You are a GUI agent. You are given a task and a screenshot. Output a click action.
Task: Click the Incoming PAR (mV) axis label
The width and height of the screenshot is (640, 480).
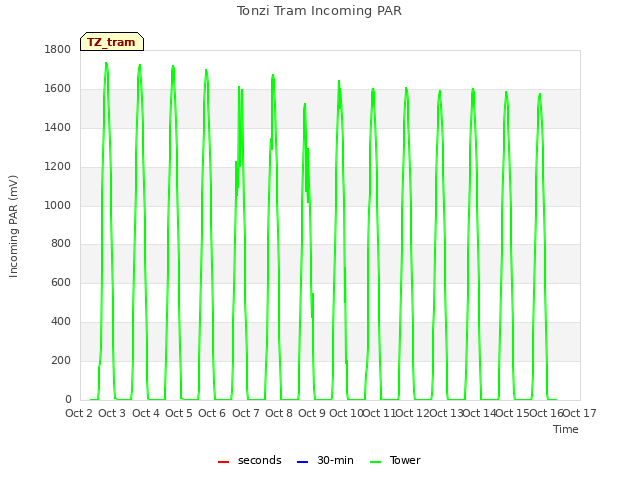13,227
